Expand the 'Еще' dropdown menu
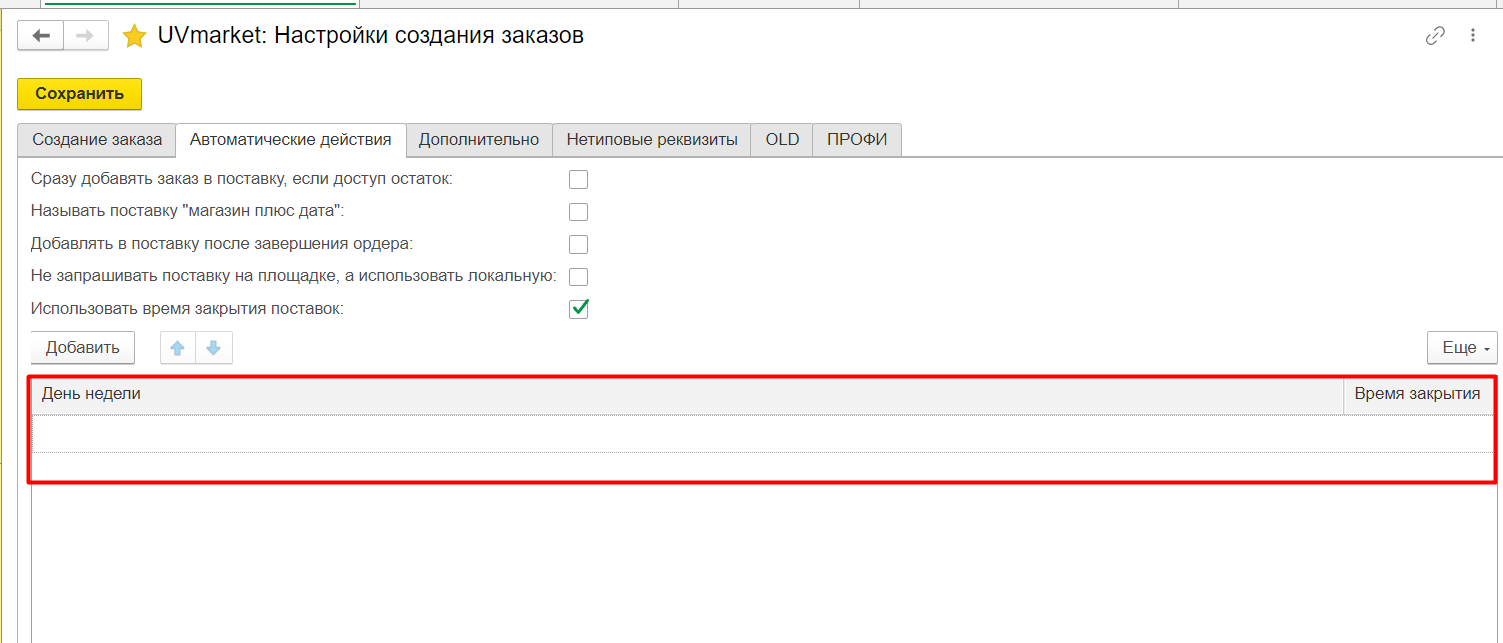The height and width of the screenshot is (643, 1503). point(1462,348)
